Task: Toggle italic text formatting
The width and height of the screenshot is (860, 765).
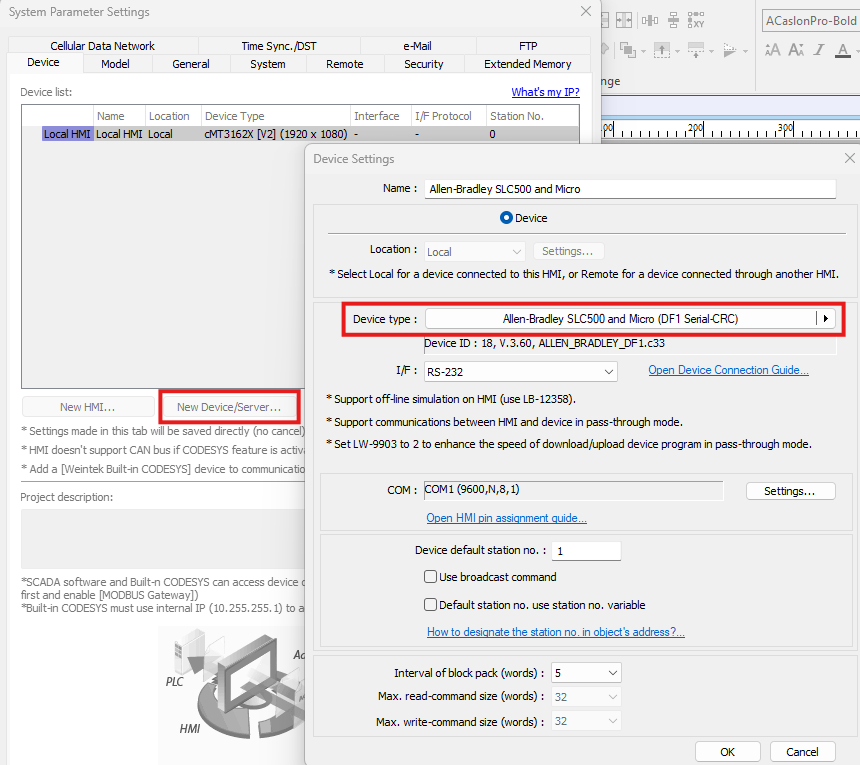Action: (x=819, y=50)
